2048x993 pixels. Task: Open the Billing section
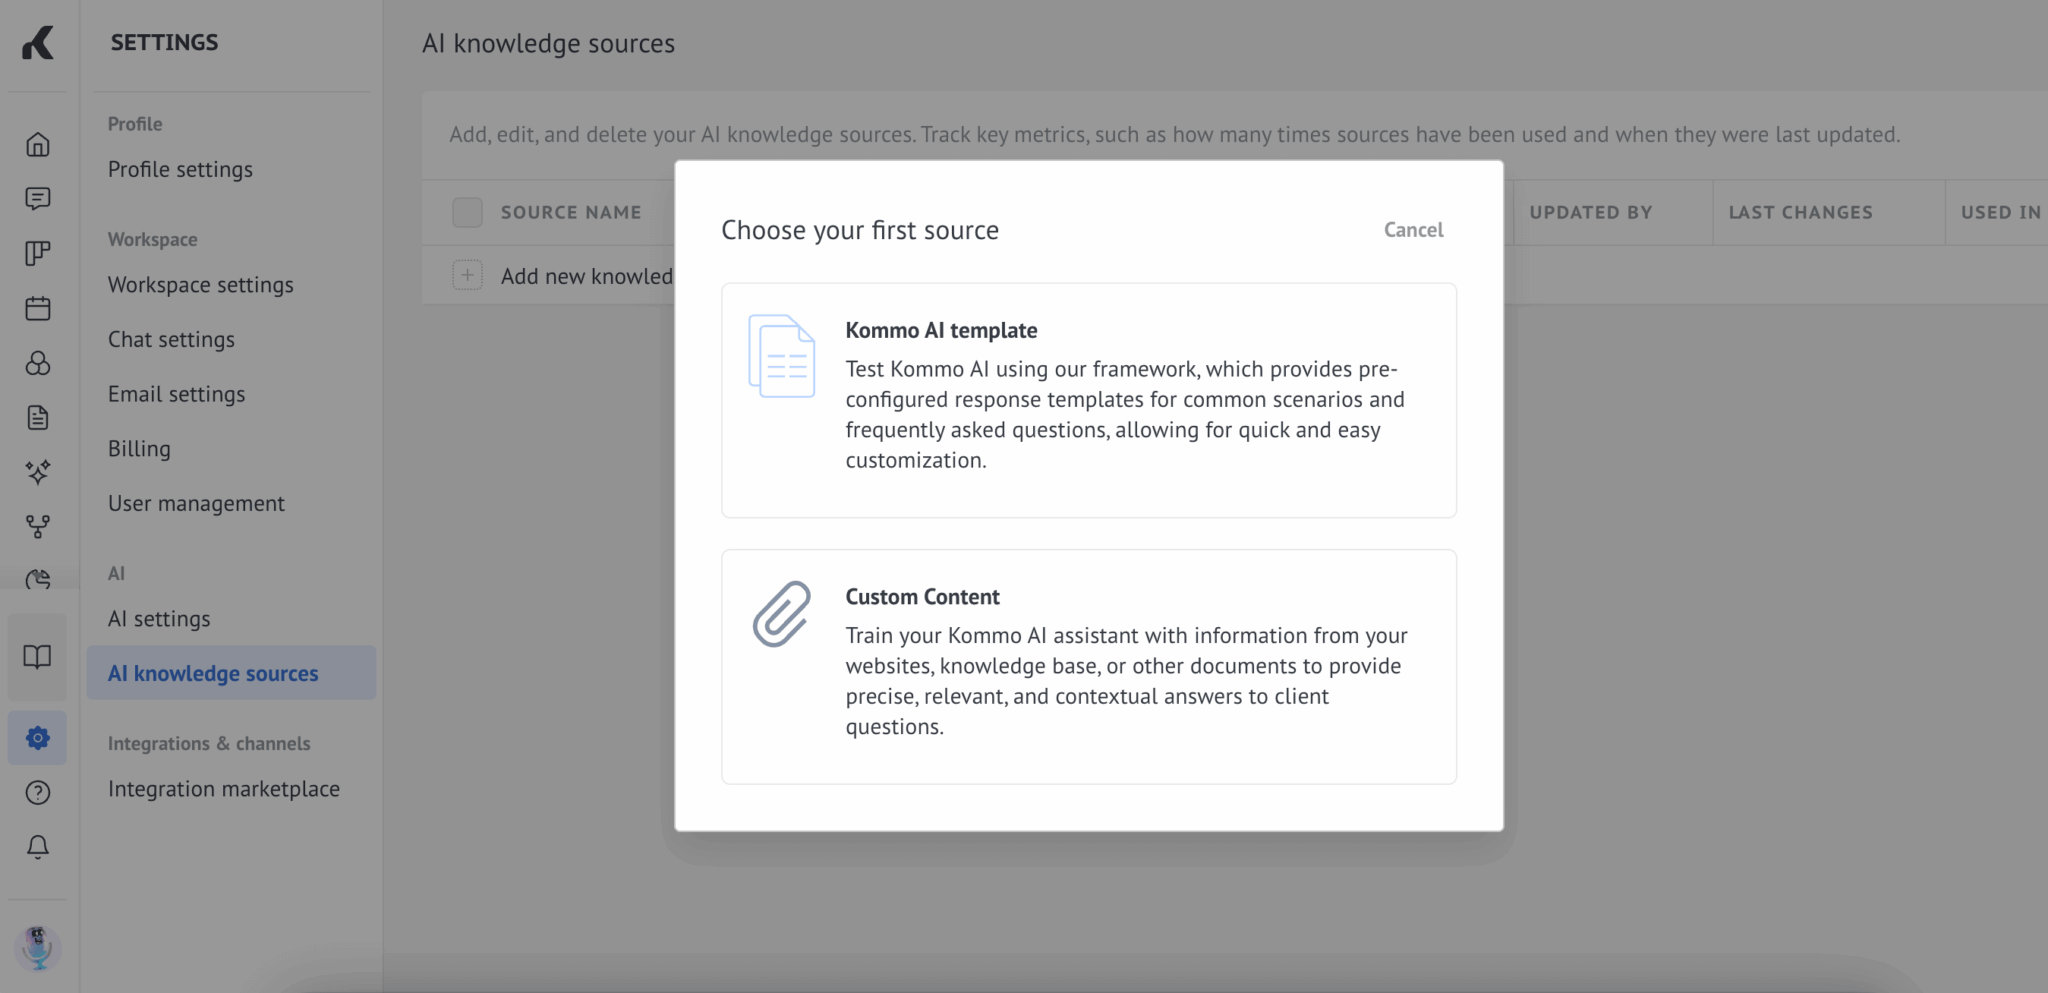point(139,449)
